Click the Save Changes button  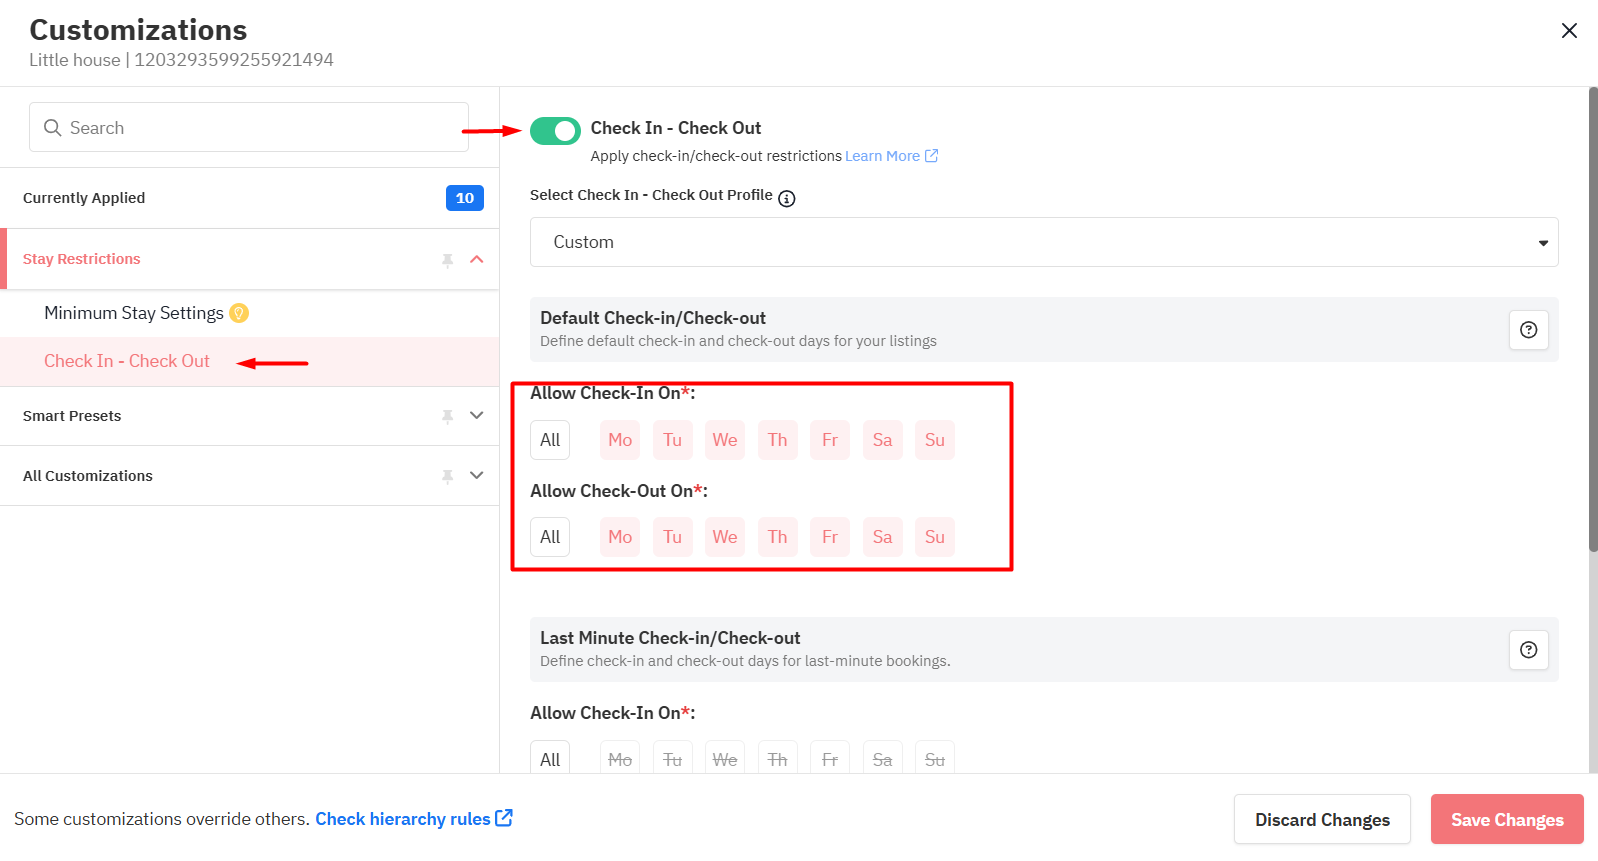pos(1506,819)
